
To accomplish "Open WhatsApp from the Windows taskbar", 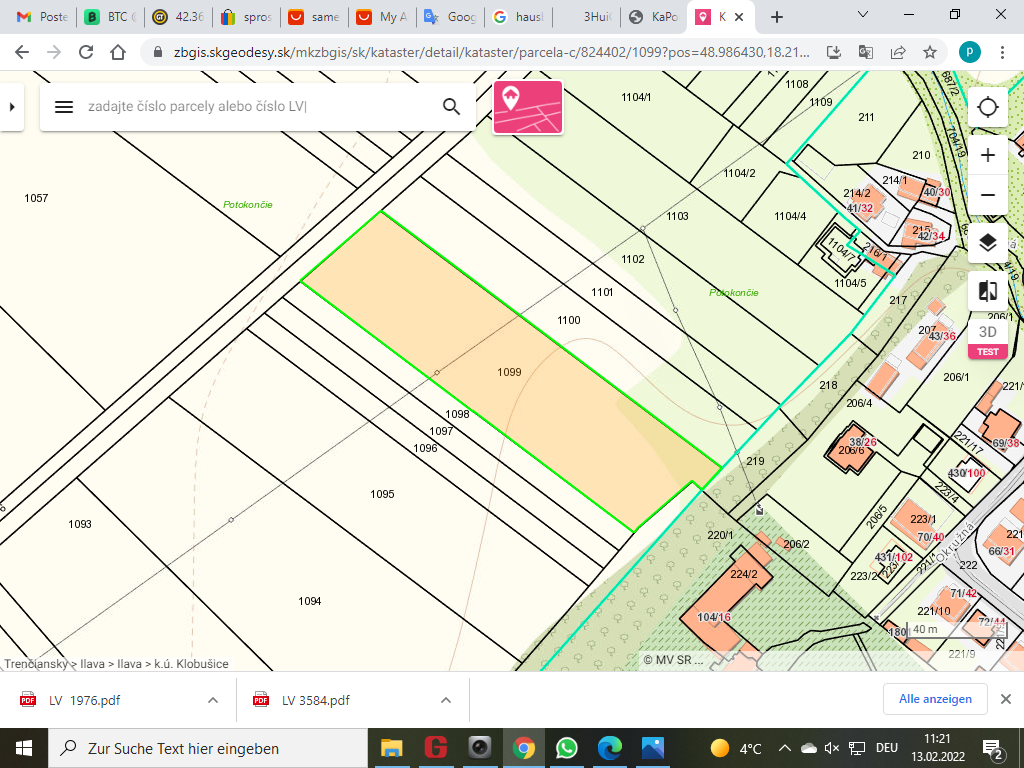I will (x=567, y=748).
